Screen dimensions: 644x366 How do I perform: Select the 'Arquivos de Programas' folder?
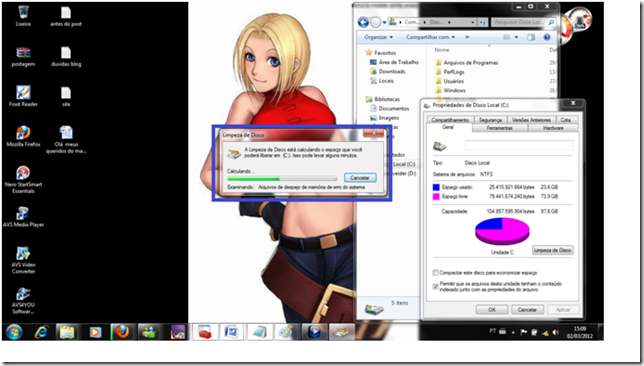(x=466, y=63)
